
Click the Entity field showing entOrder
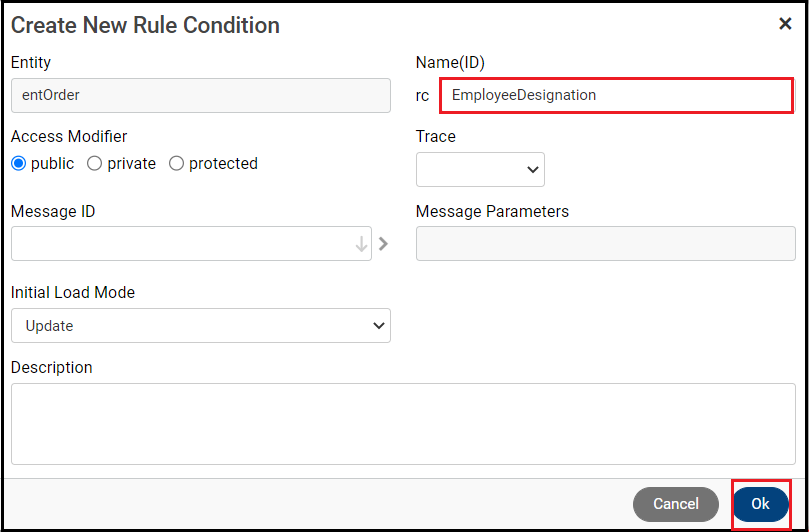point(200,96)
